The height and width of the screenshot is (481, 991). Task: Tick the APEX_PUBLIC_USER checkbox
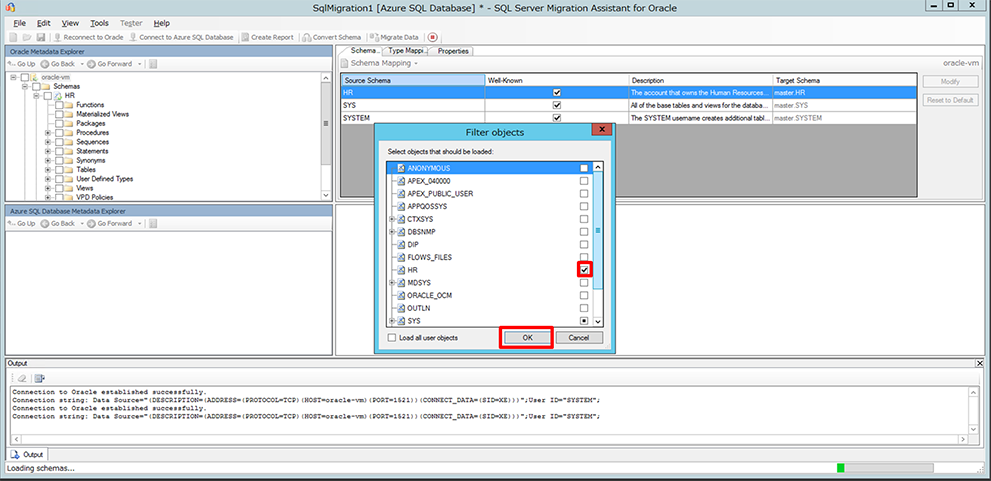pyautogui.click(x=584, y=193)
